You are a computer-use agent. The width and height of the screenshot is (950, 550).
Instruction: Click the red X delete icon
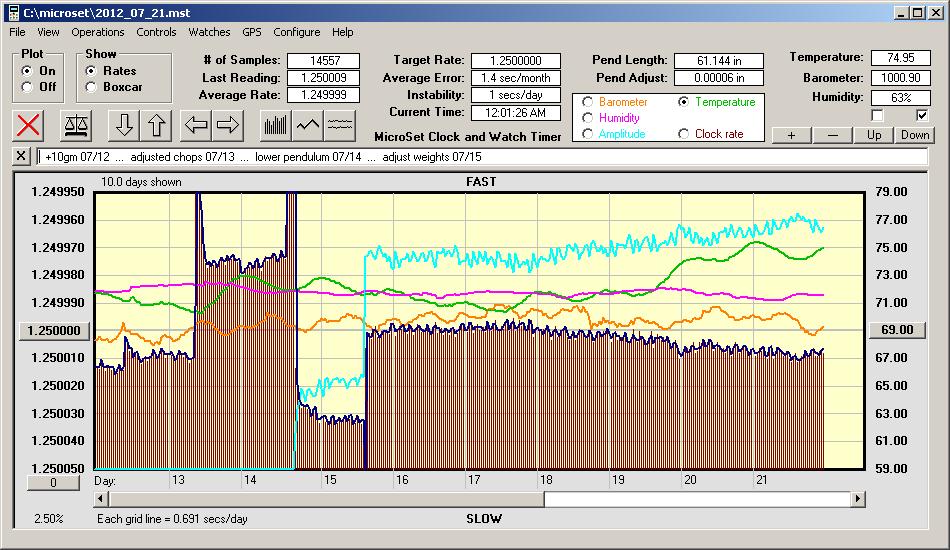pyautogui.click(x=28, y=125)
